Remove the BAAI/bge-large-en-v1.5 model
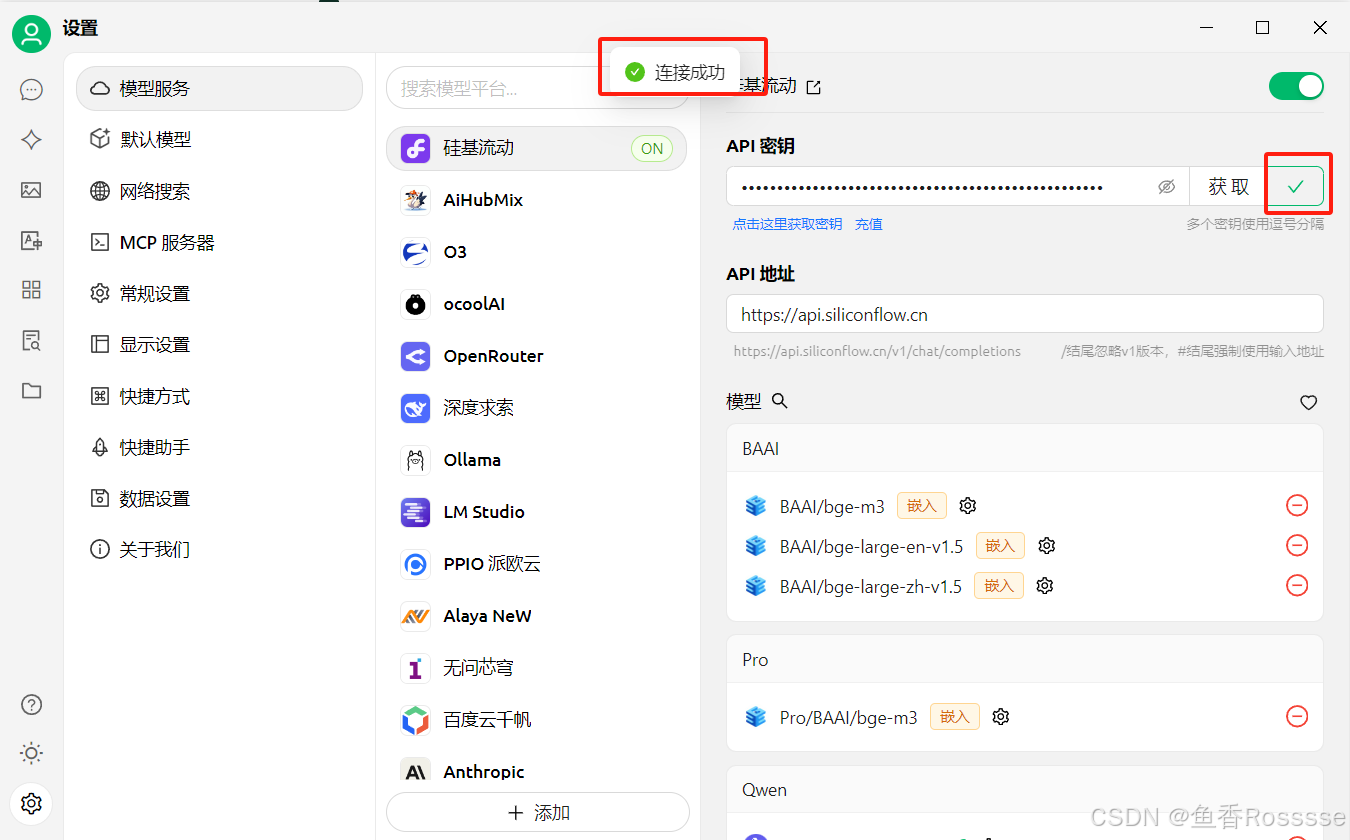 (1297, 545)
